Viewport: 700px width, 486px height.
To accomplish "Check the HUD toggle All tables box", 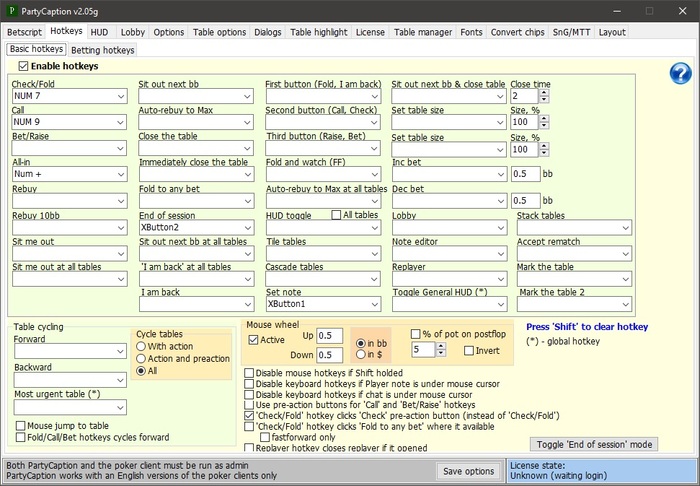I will [336, 215].
